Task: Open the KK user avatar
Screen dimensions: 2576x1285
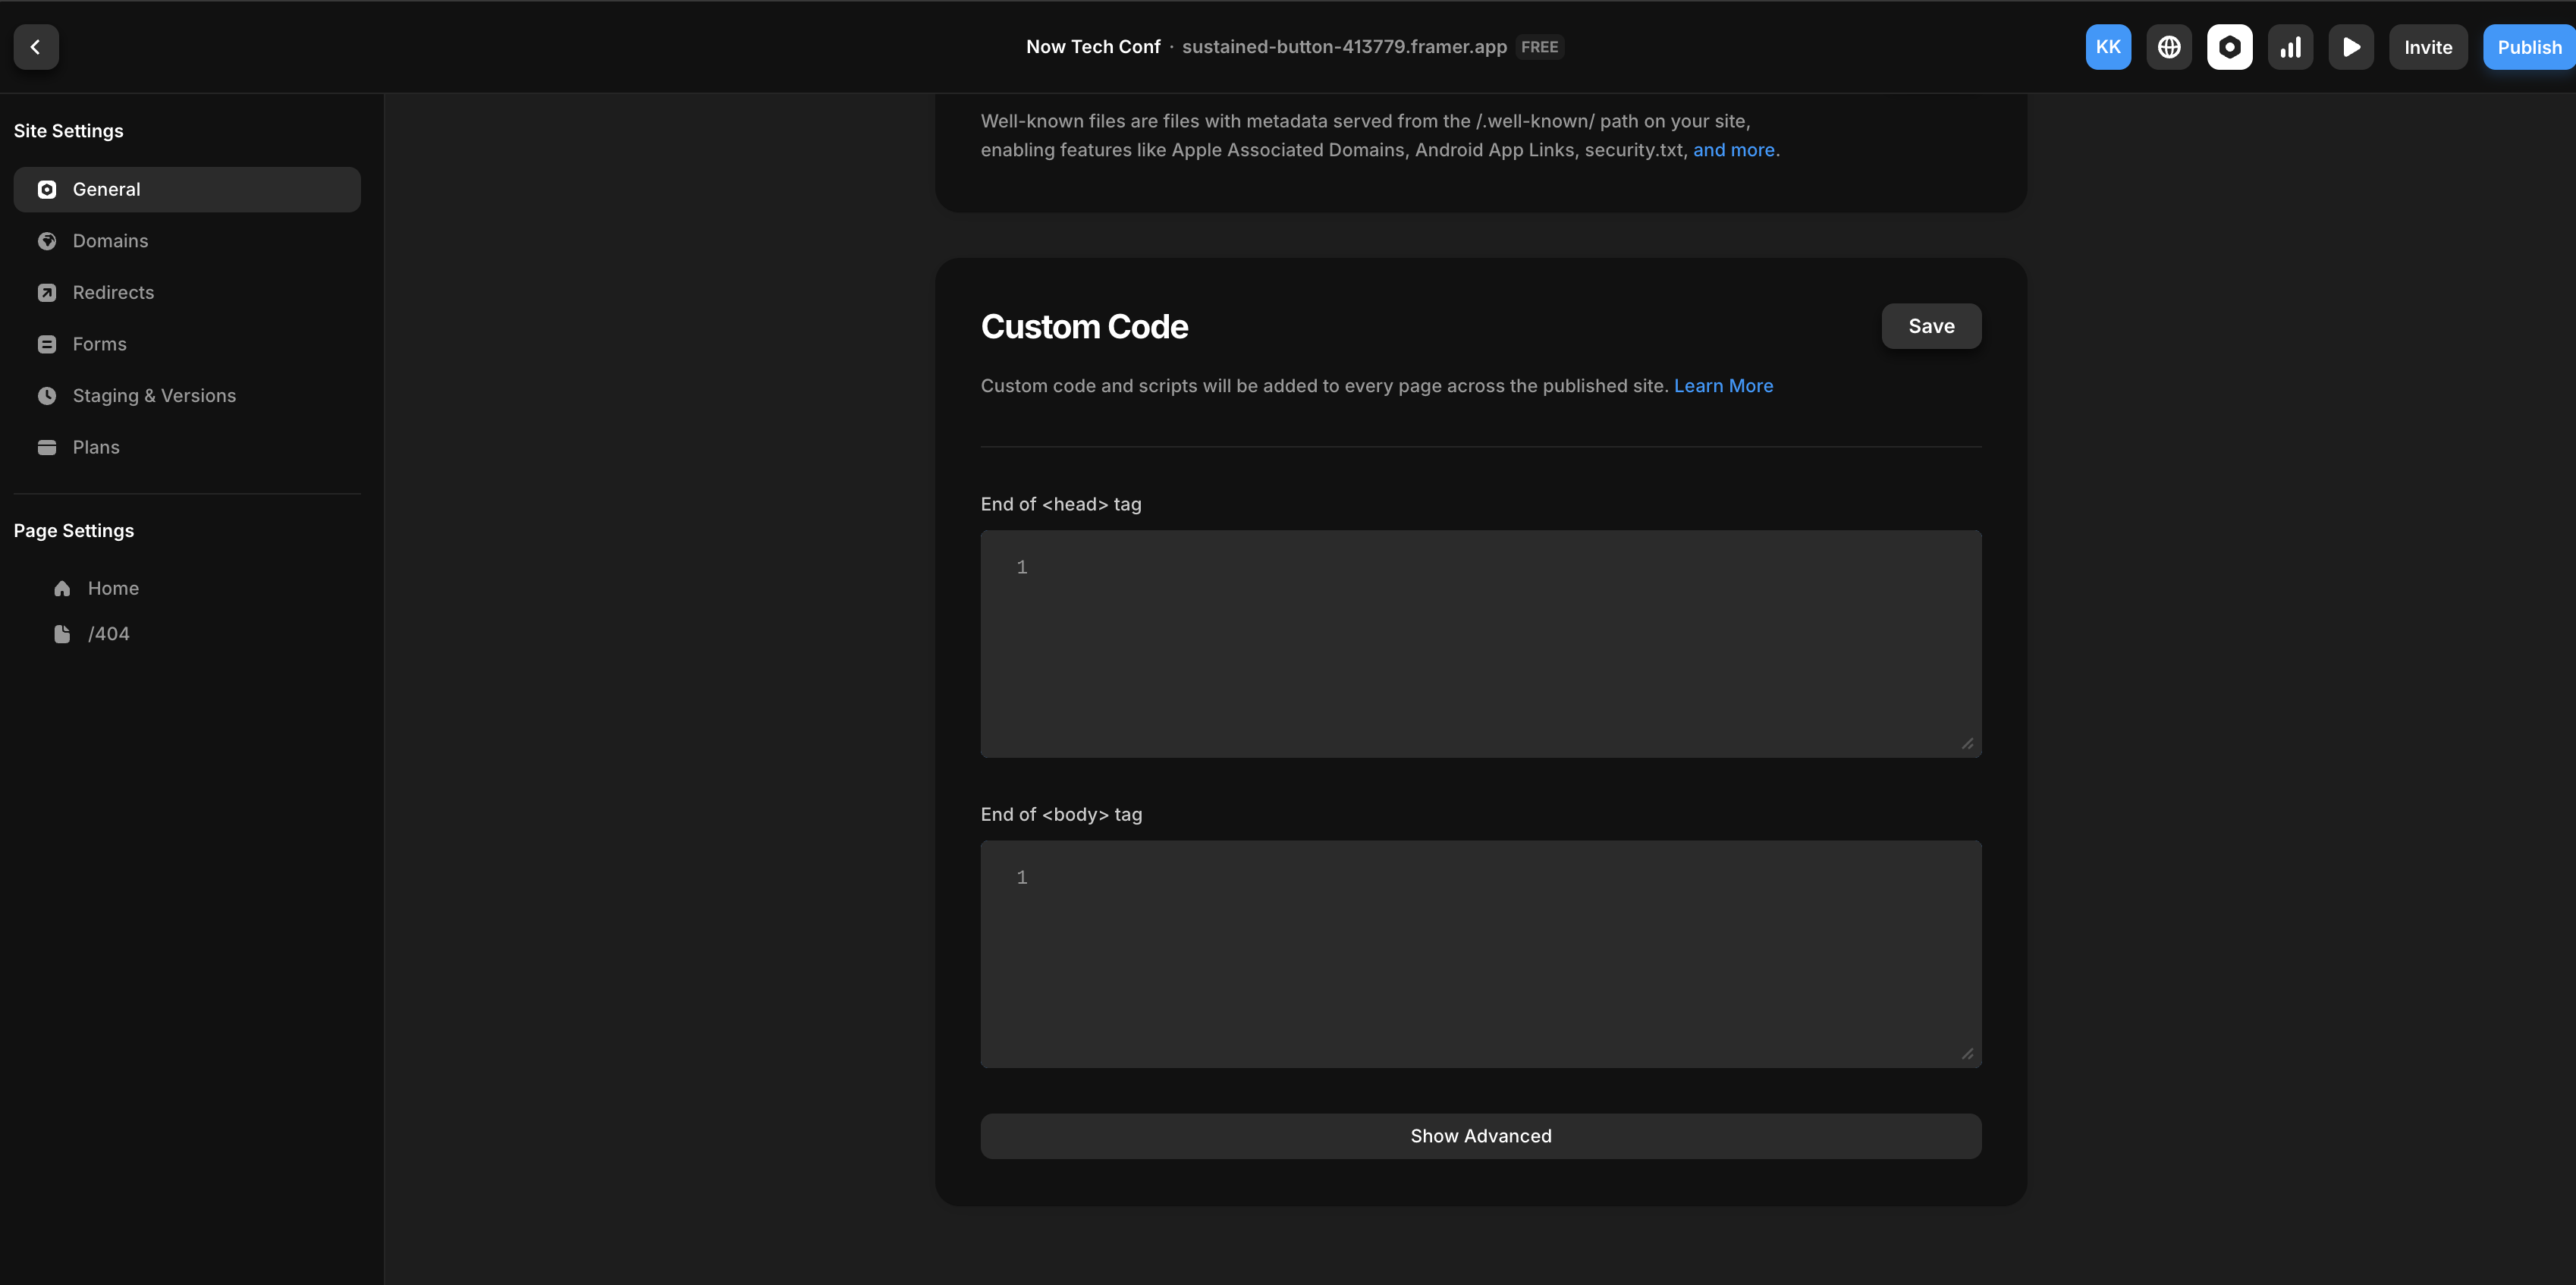Action: [2108, 47]
